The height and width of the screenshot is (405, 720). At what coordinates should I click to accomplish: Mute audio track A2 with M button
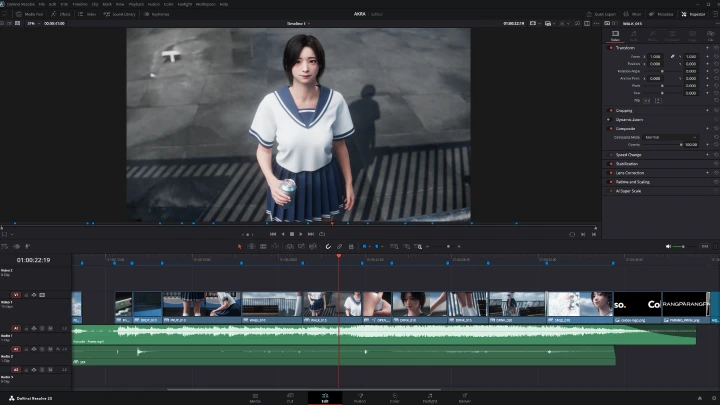tap(50, 349)
